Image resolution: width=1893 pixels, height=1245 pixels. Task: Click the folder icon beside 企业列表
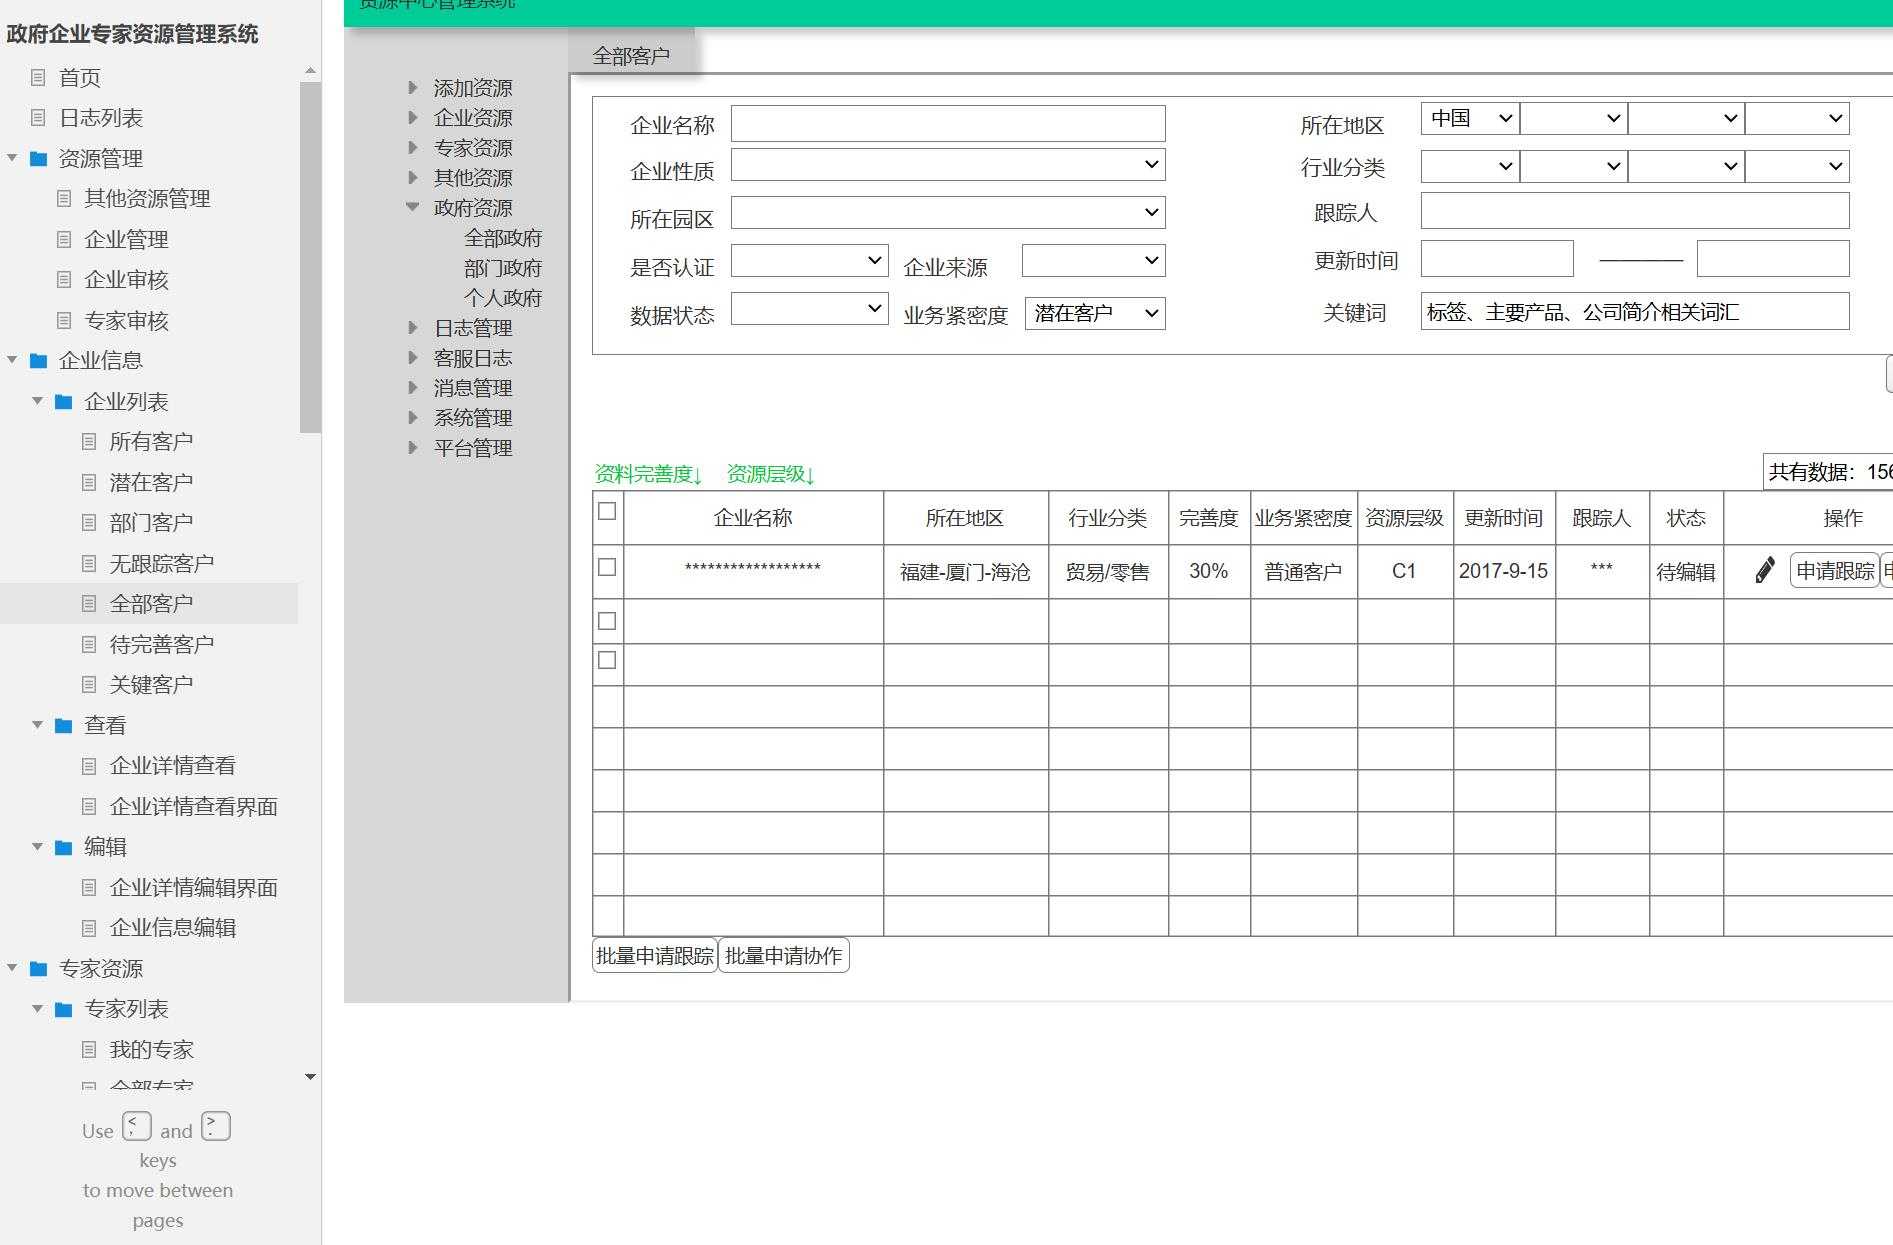pyautogui.click(x=64, y=401)
